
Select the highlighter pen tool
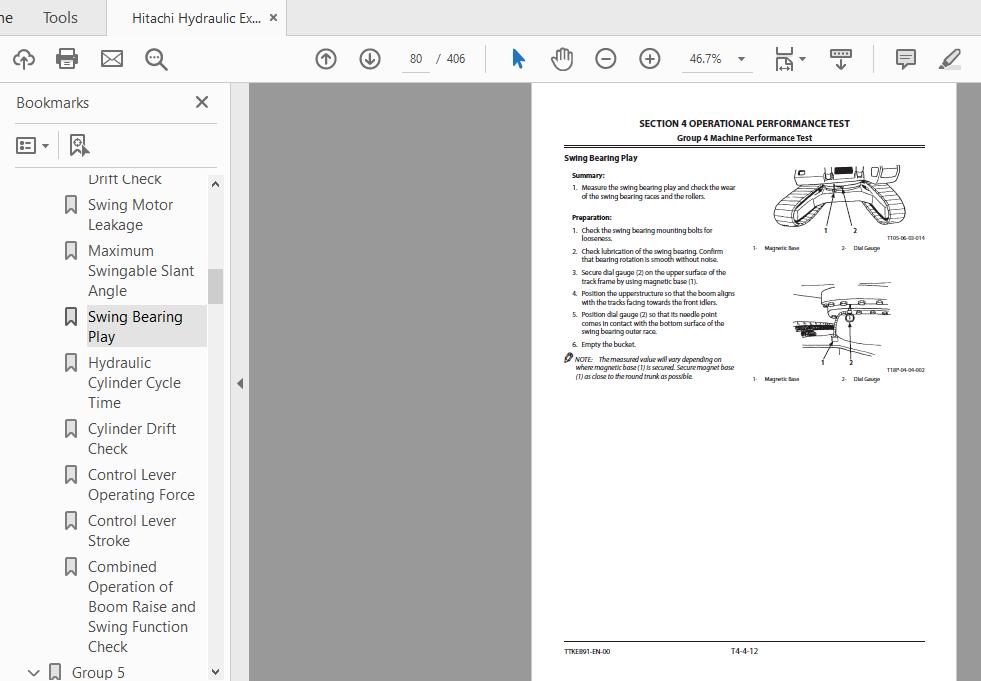[950, 59]
